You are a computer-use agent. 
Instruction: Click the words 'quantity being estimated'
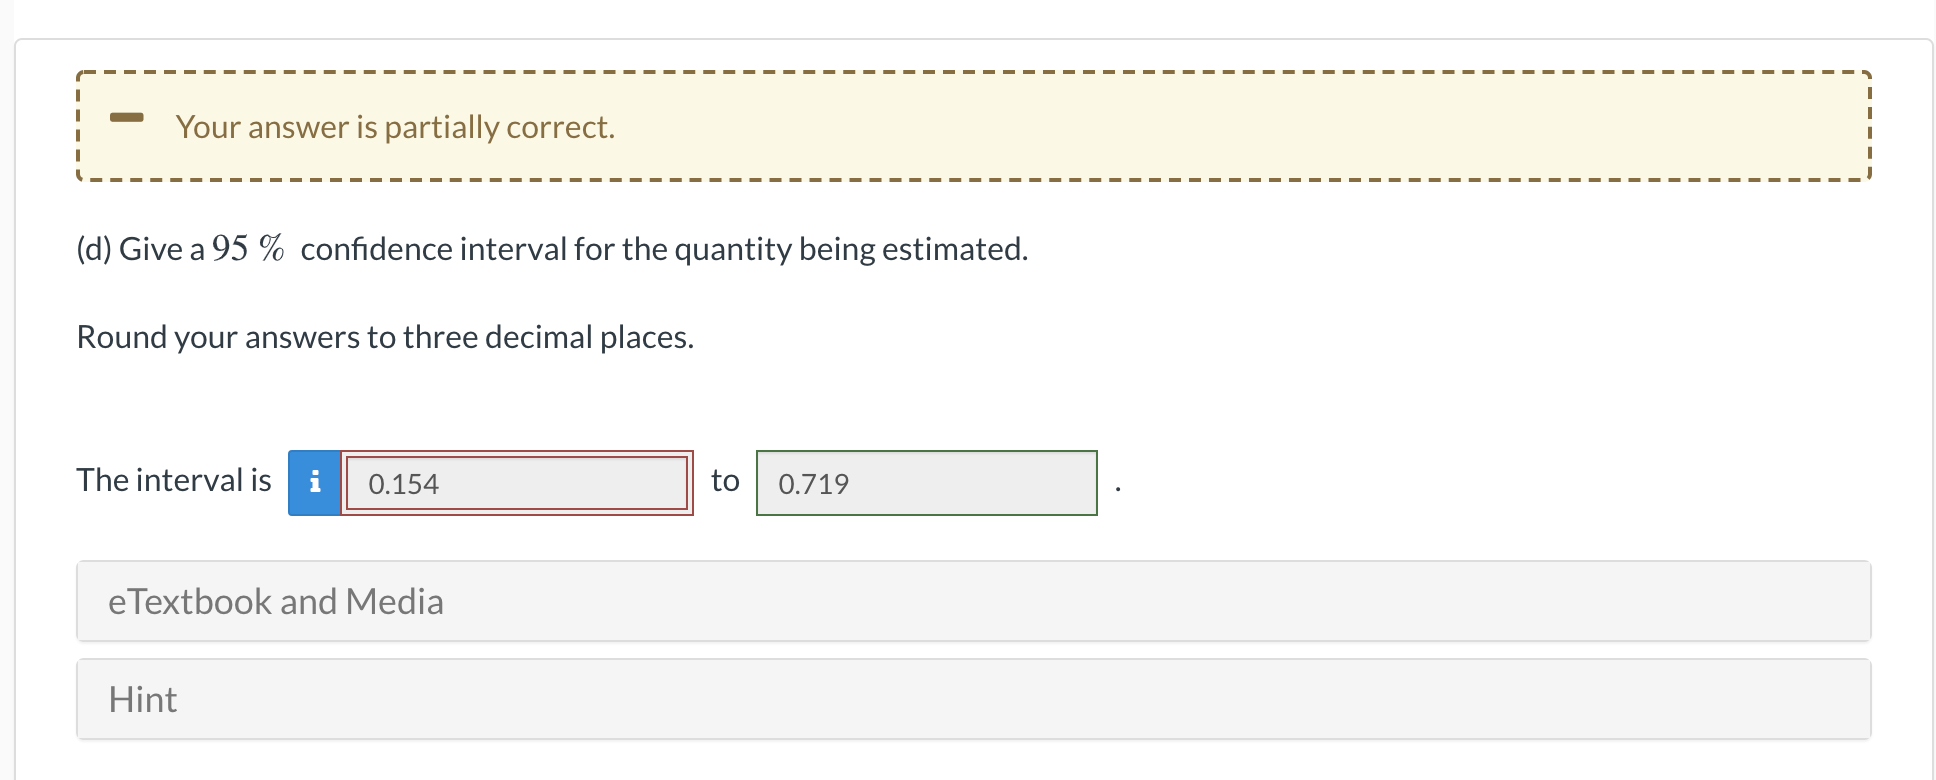851,249
